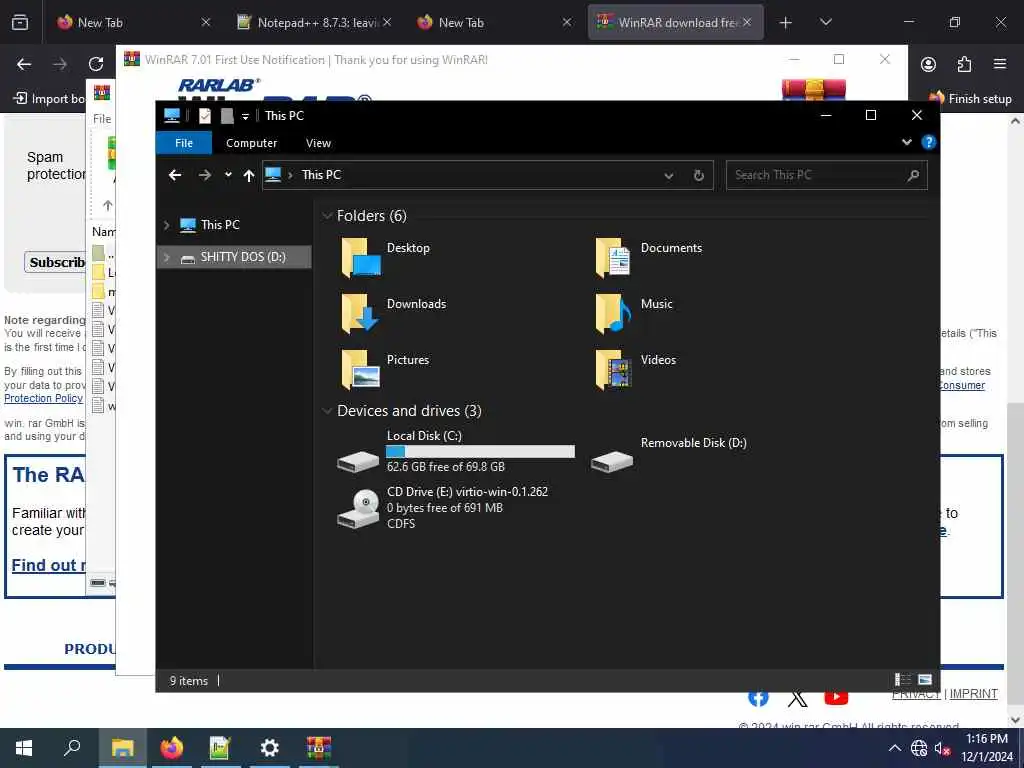Open the File ribbon tab
Image resolution: width=1024 pixels, height=768 pixels.
pos(184,143)
